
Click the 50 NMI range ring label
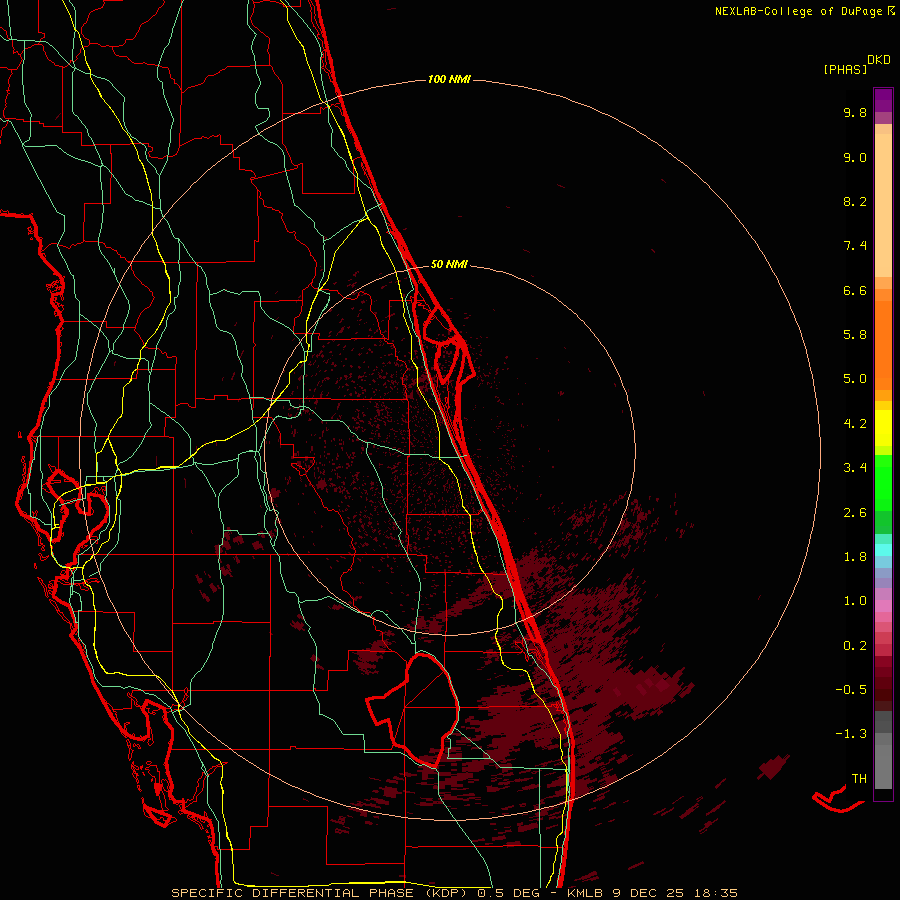click(x=449, y=264)
